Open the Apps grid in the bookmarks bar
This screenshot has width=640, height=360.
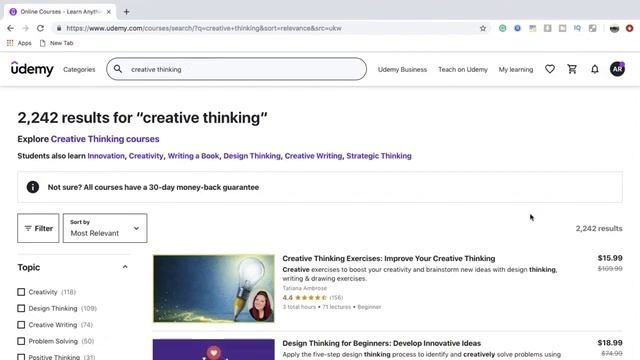[19, 43]
